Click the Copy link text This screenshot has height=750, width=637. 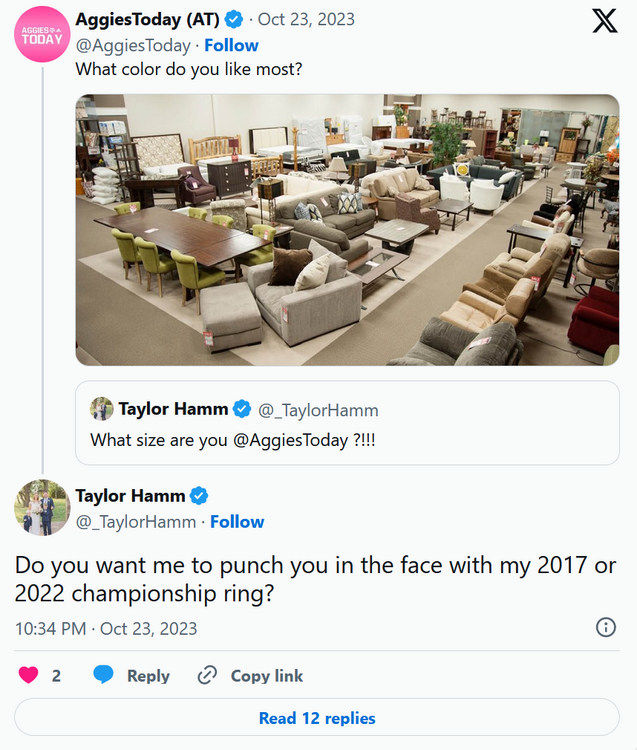pos(267,675)
